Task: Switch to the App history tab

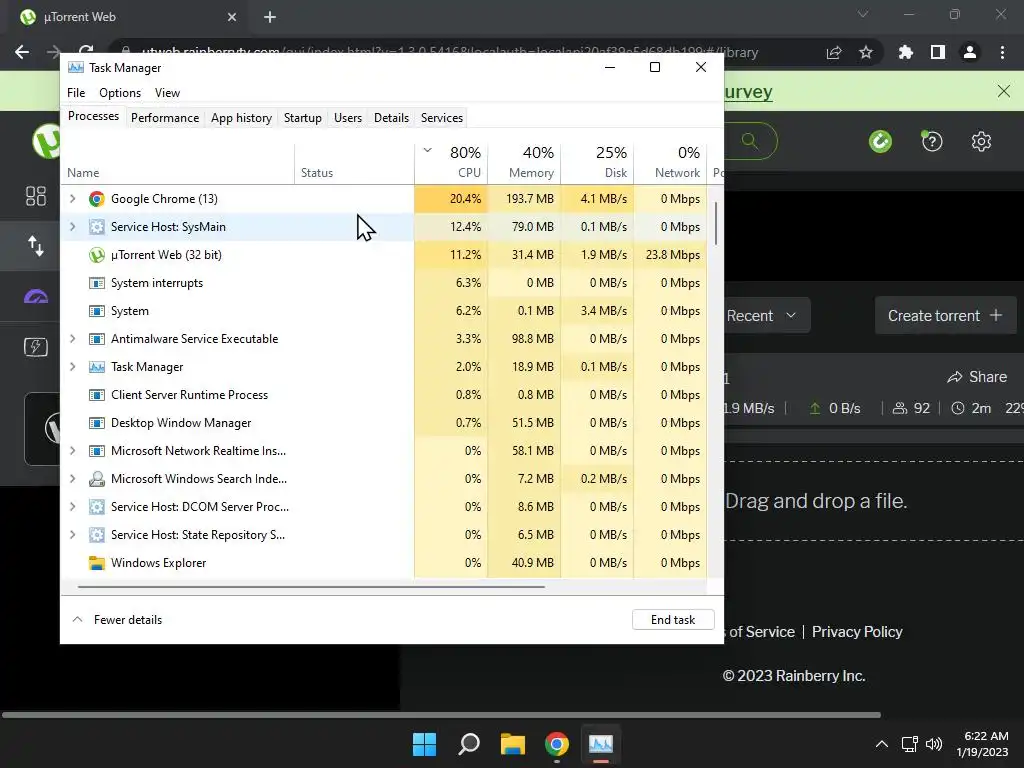Action: (241, 118)
